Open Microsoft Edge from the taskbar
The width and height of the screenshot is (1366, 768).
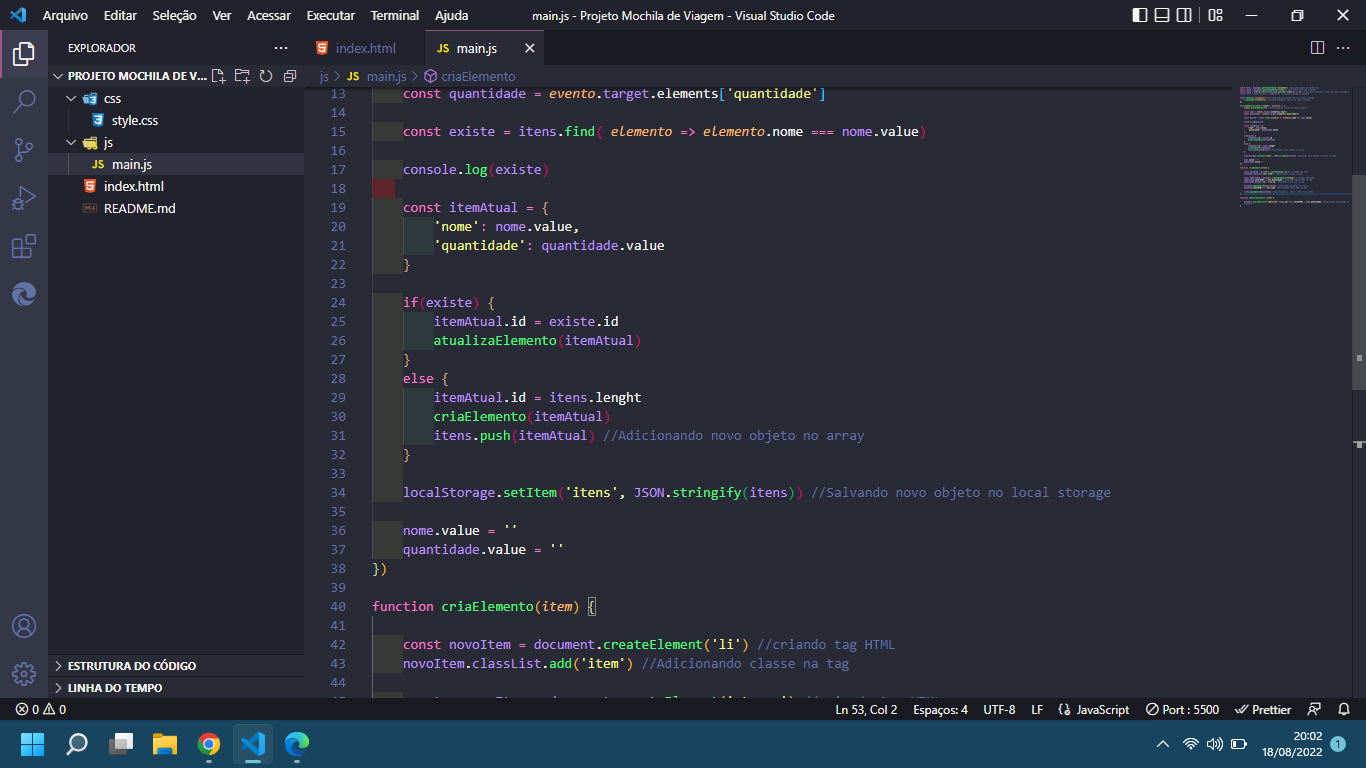click(297, 744)
